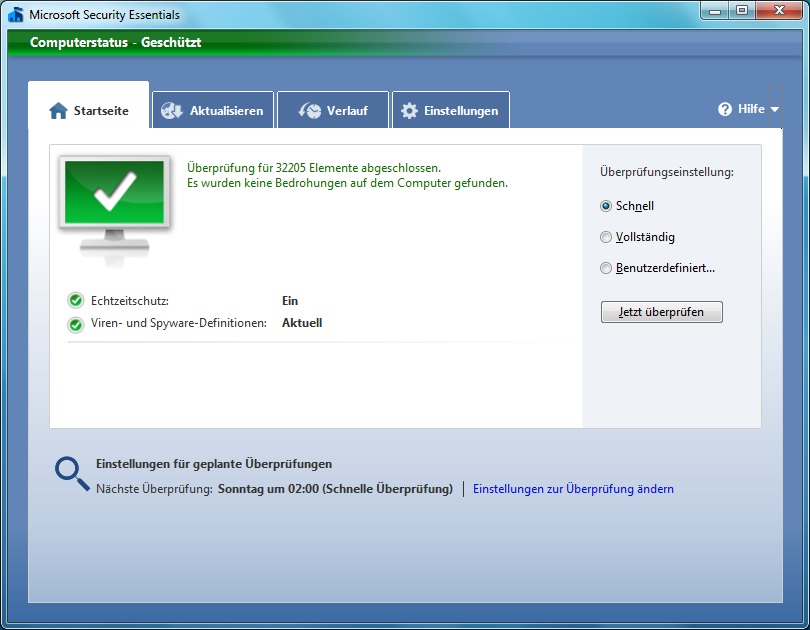810x630 pixels.
Task: Expand the Hilfe dropdown arrow
Action: coord(774,109)
